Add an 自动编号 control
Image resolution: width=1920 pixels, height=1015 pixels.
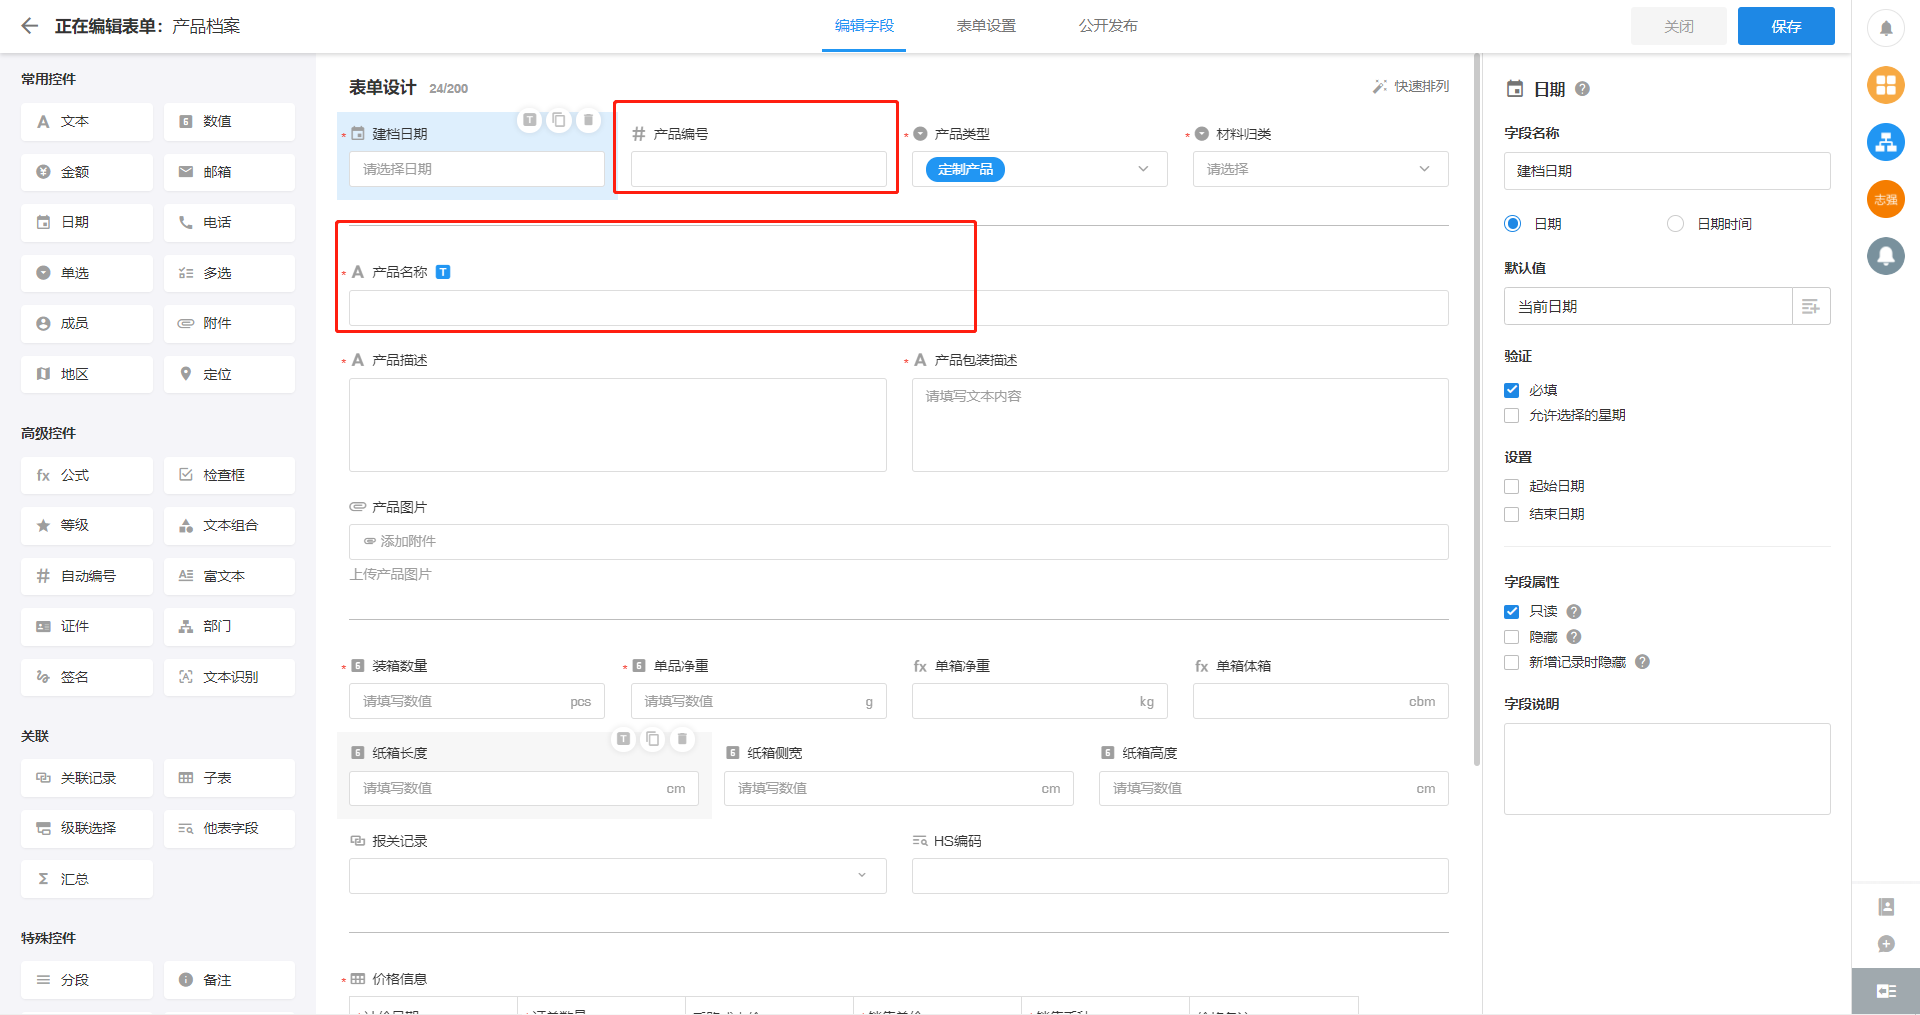click(87, 577)
